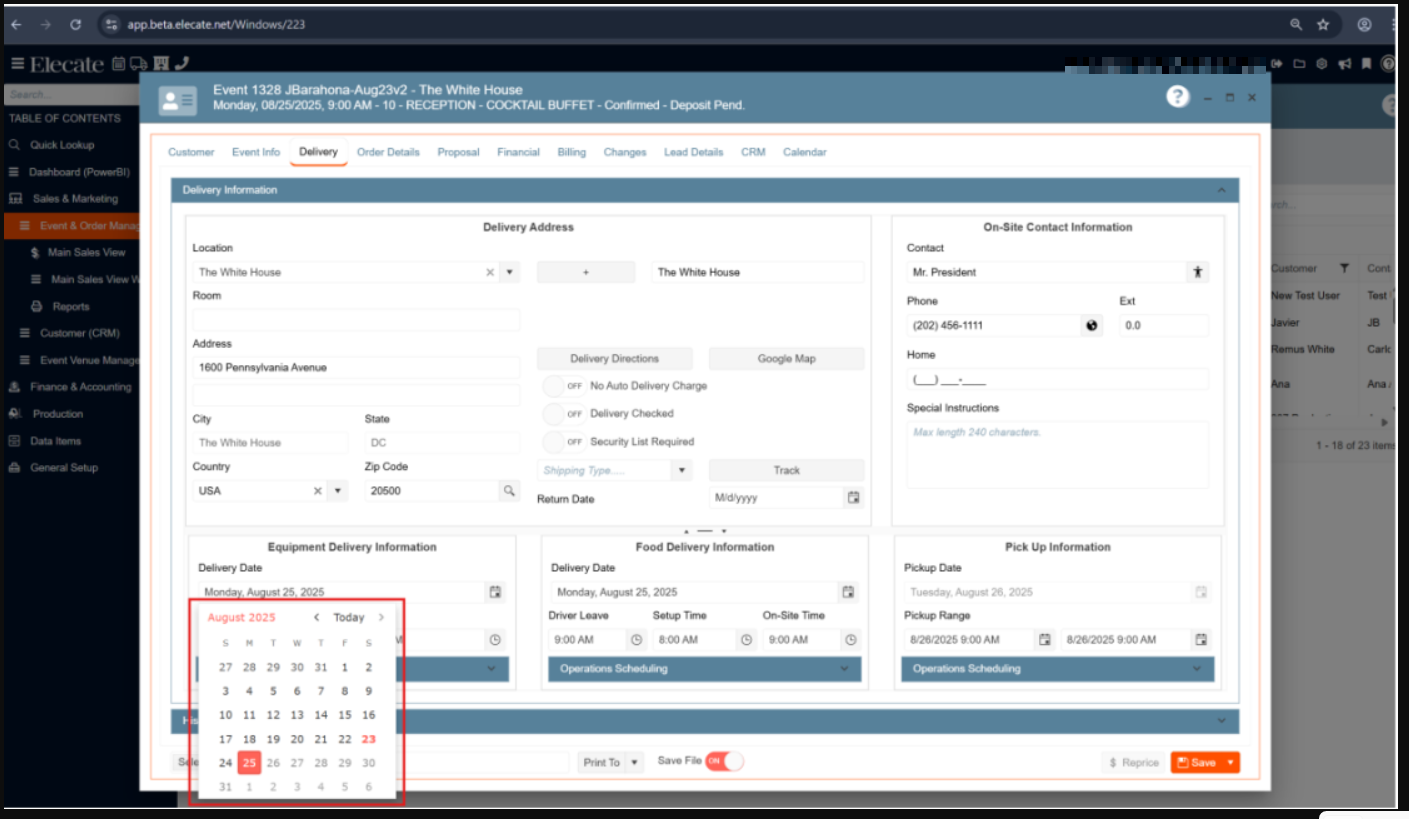Click the help question mark icon
This screenshot has width=1409, height=819.
pos(1178,96)
